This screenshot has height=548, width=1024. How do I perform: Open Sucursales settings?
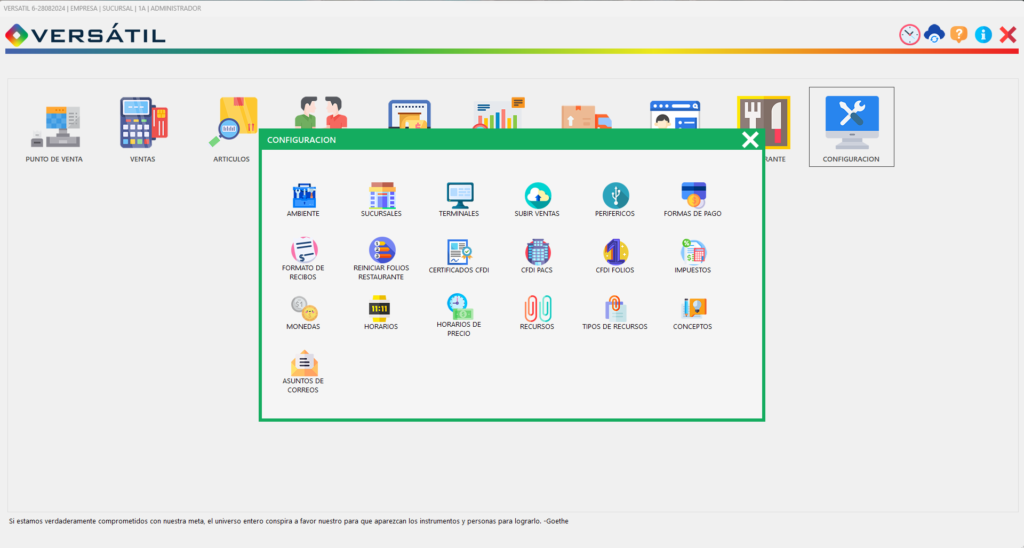pyautogui.click(x=381, y=200)
